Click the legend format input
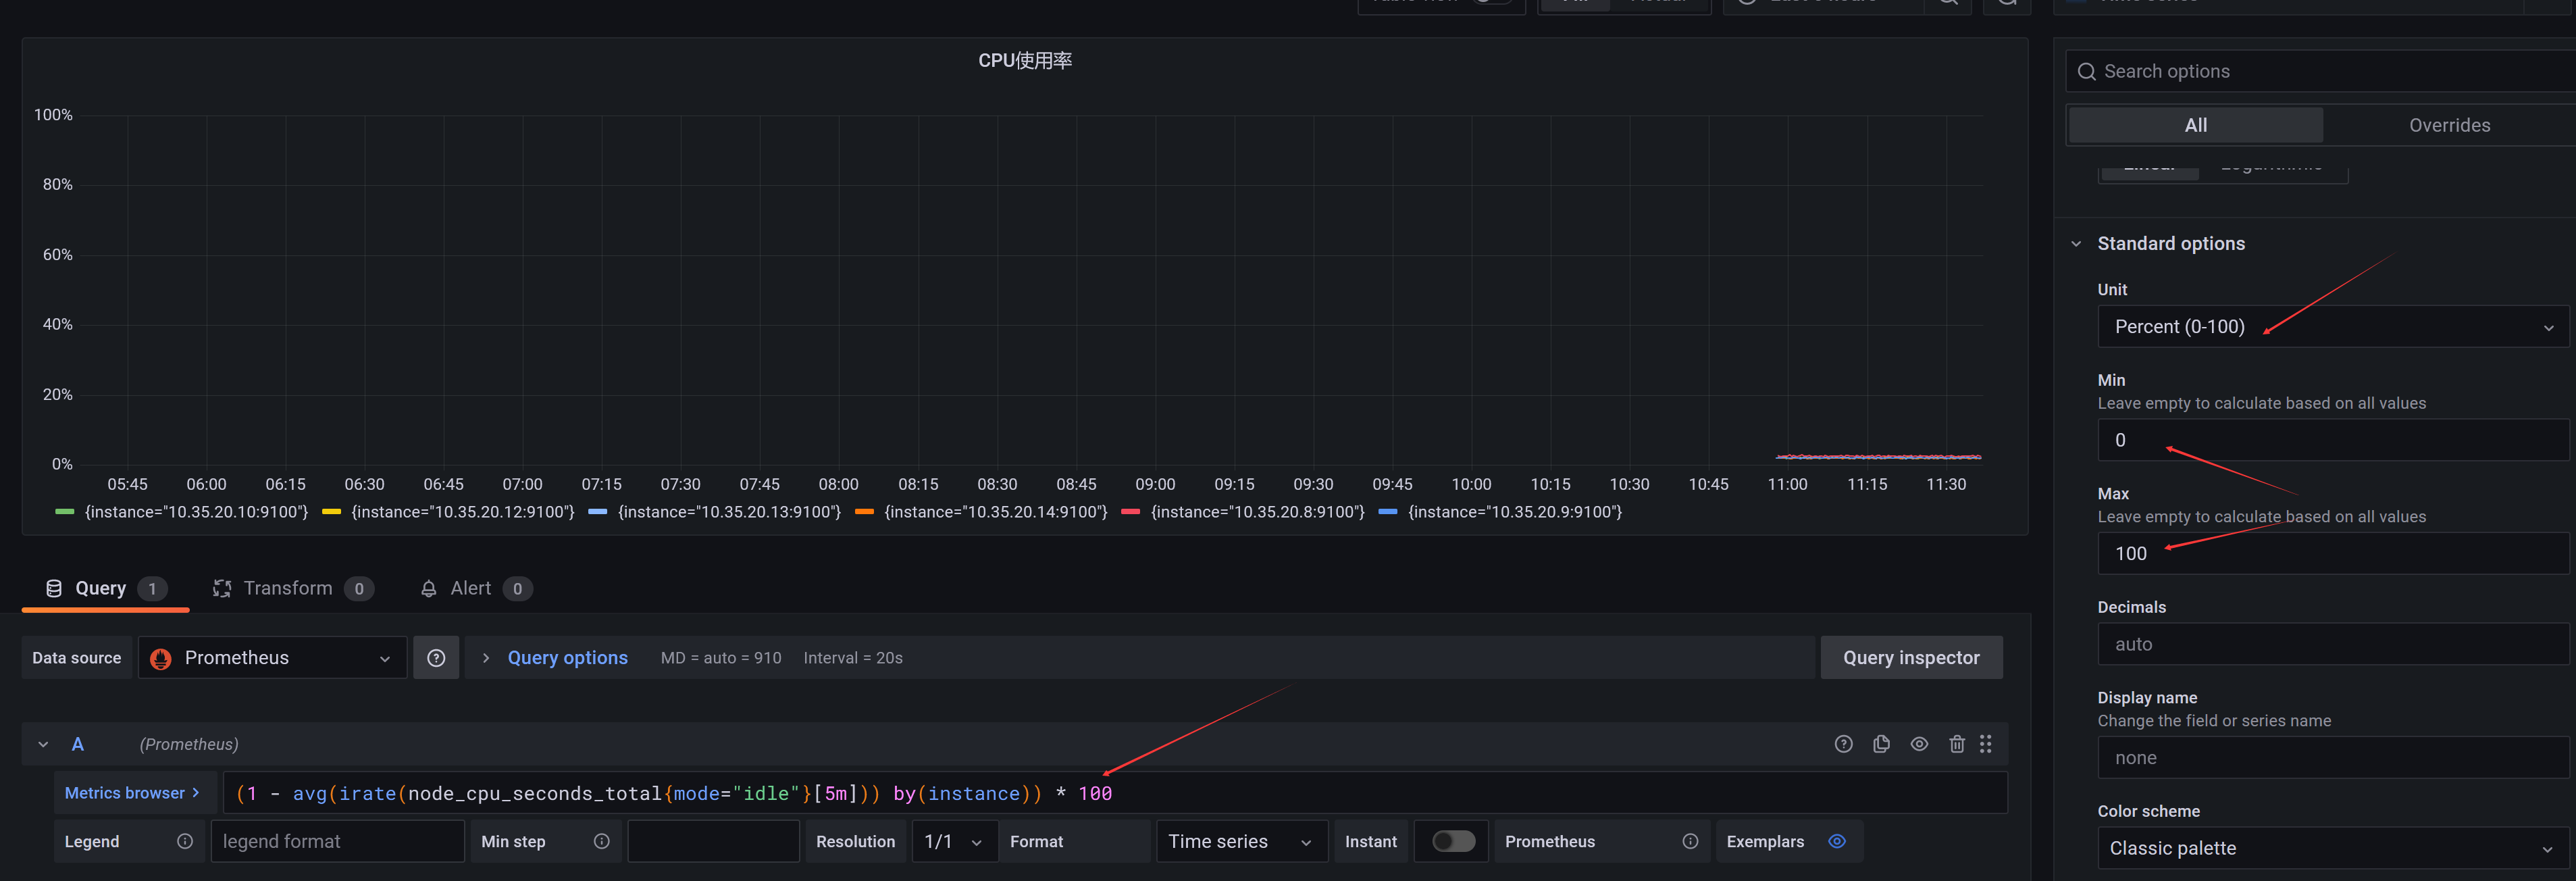Screen dimensions: 2576x881 [338, 842]
